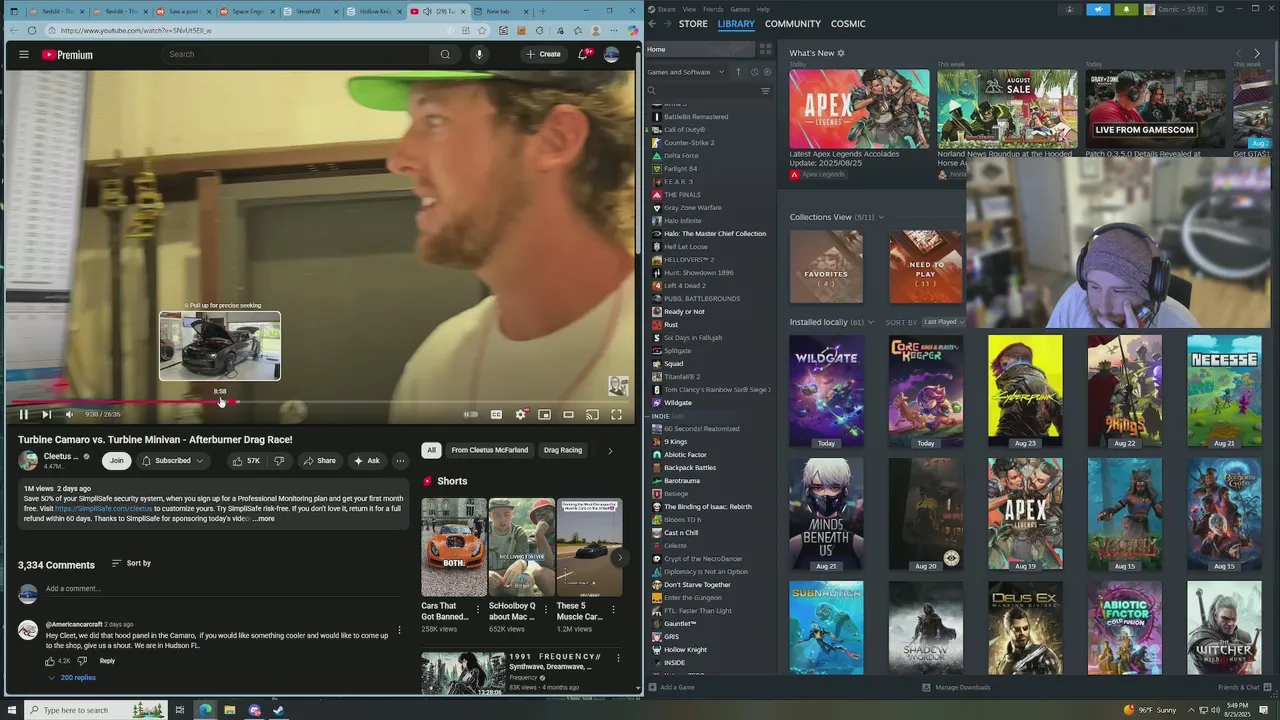Select the From Cleetus McFarland chip
Screen dimensions: 1280x720
pyautogui.click(x=489, y=450)
